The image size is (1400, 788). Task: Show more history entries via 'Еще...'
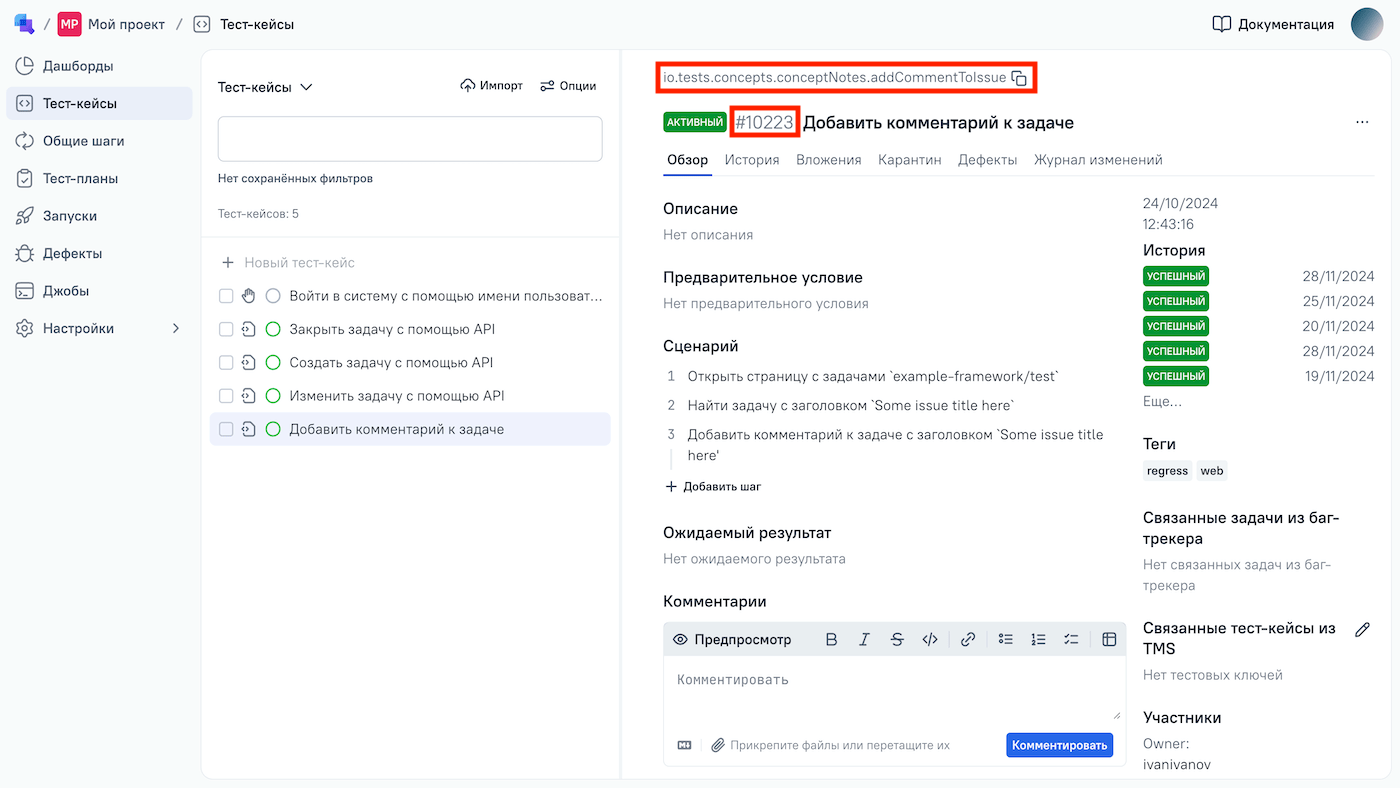coord(1162,401)
